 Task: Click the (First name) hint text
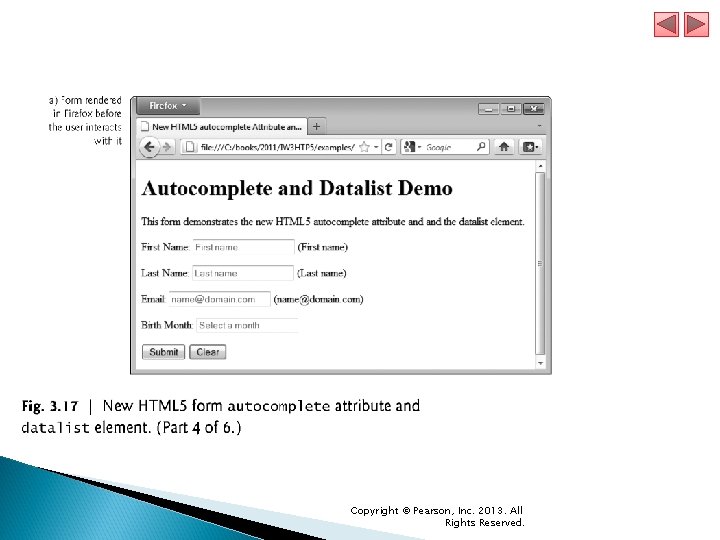pyautogui.click(x=322, y=248)
